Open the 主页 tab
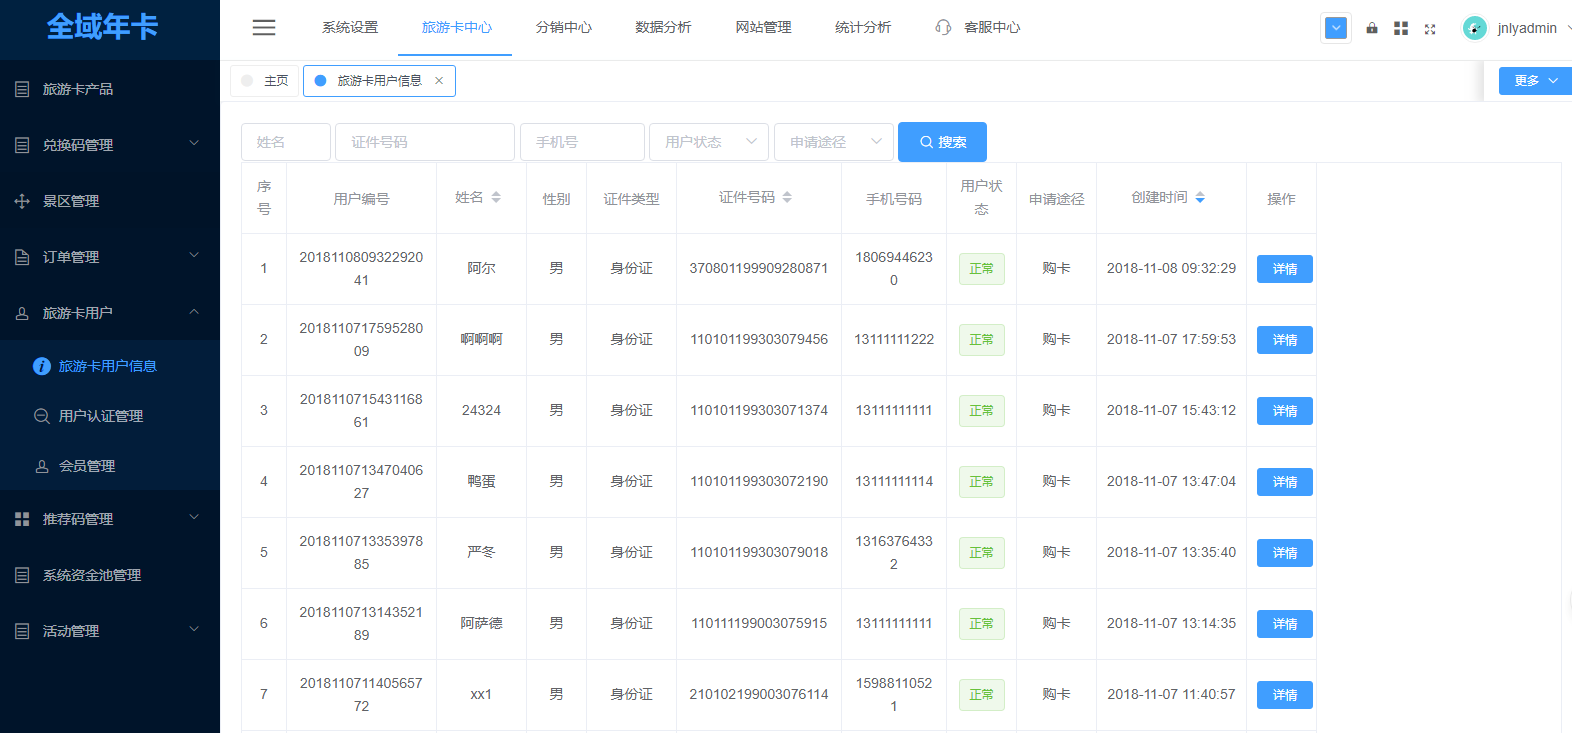 266,81
